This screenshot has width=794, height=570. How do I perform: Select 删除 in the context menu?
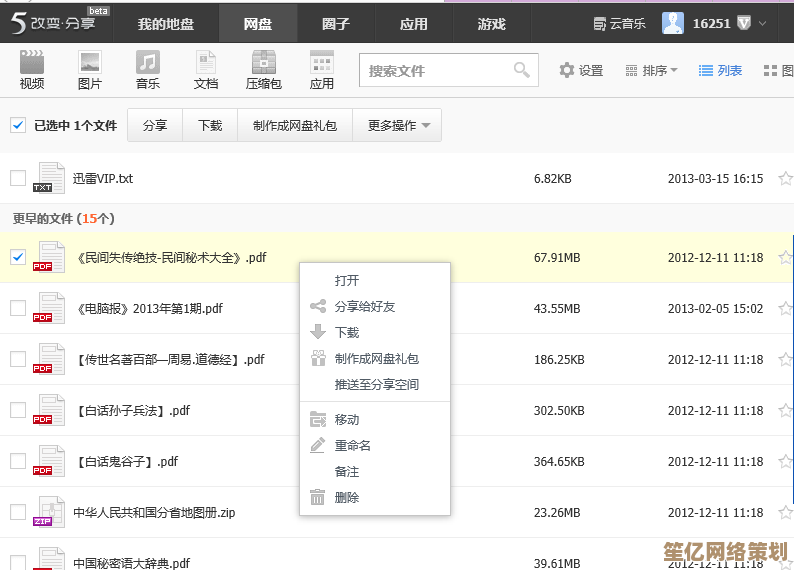(347, 497)
